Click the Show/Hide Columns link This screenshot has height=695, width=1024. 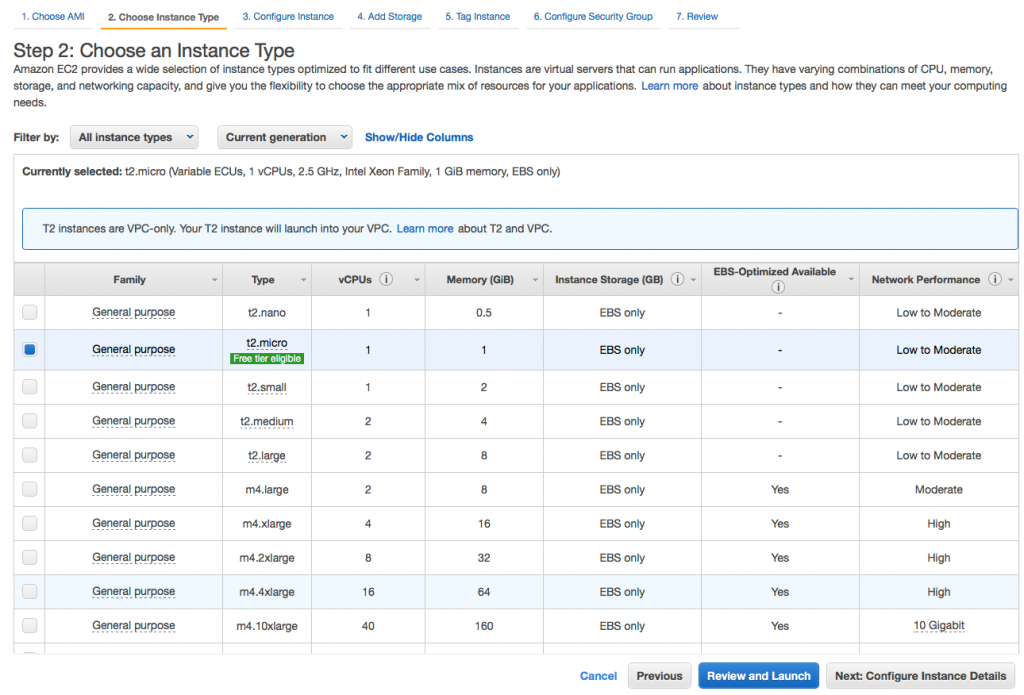click(x=419, y=137)
